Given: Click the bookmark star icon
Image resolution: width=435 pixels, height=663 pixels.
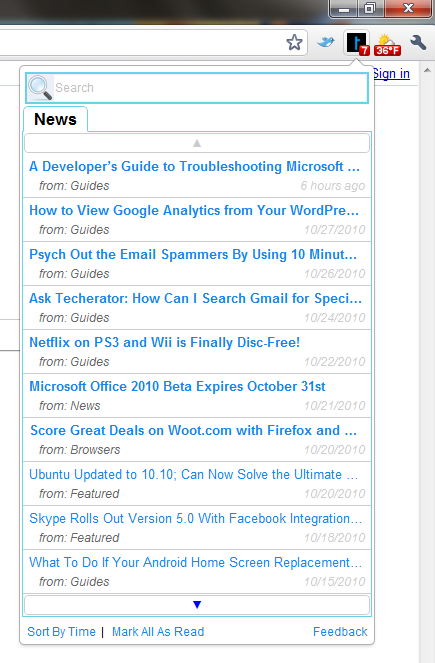Looking at the screenshot, I should (x=294, y=42).
